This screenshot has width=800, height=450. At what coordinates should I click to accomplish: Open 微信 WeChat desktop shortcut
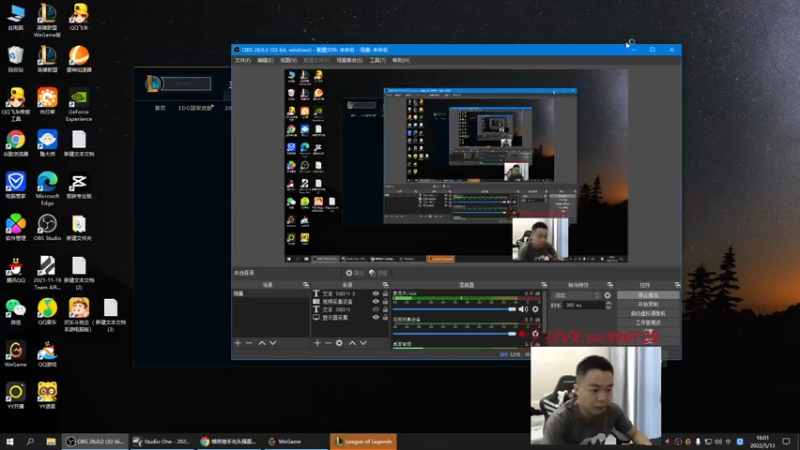pos(16,312)
